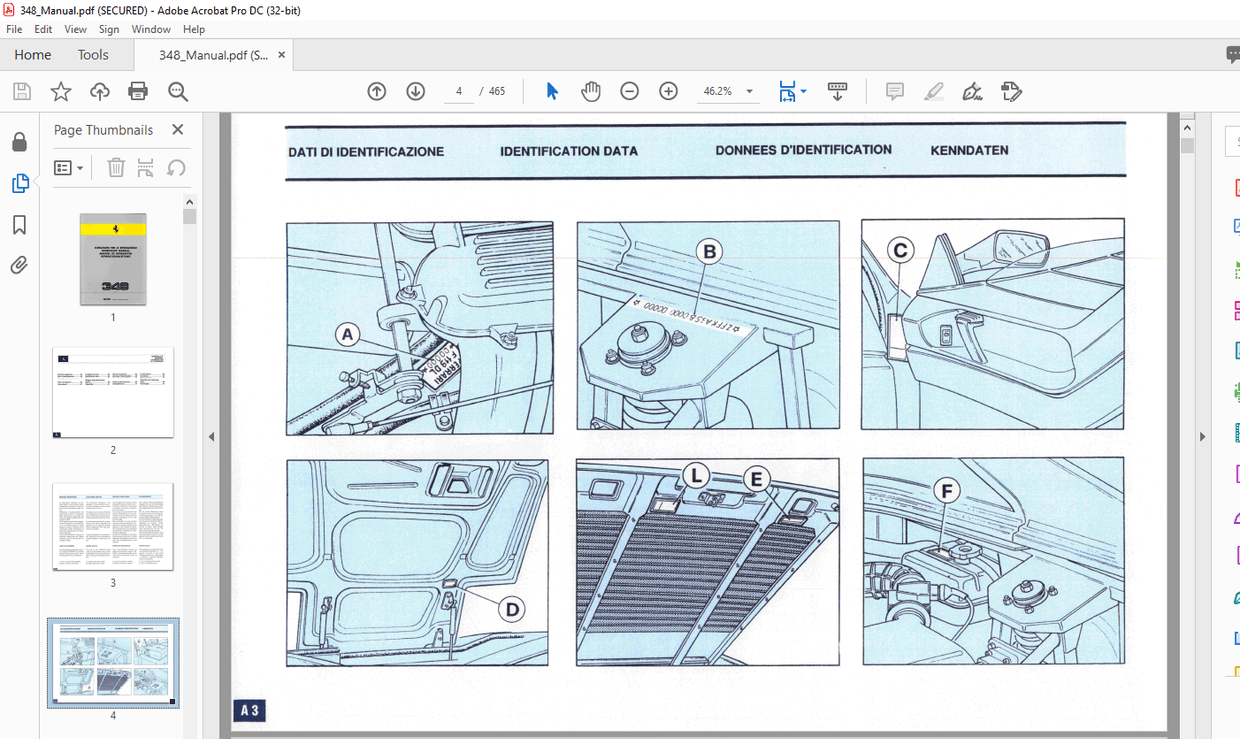Zoom in on the document

point(667,90)
